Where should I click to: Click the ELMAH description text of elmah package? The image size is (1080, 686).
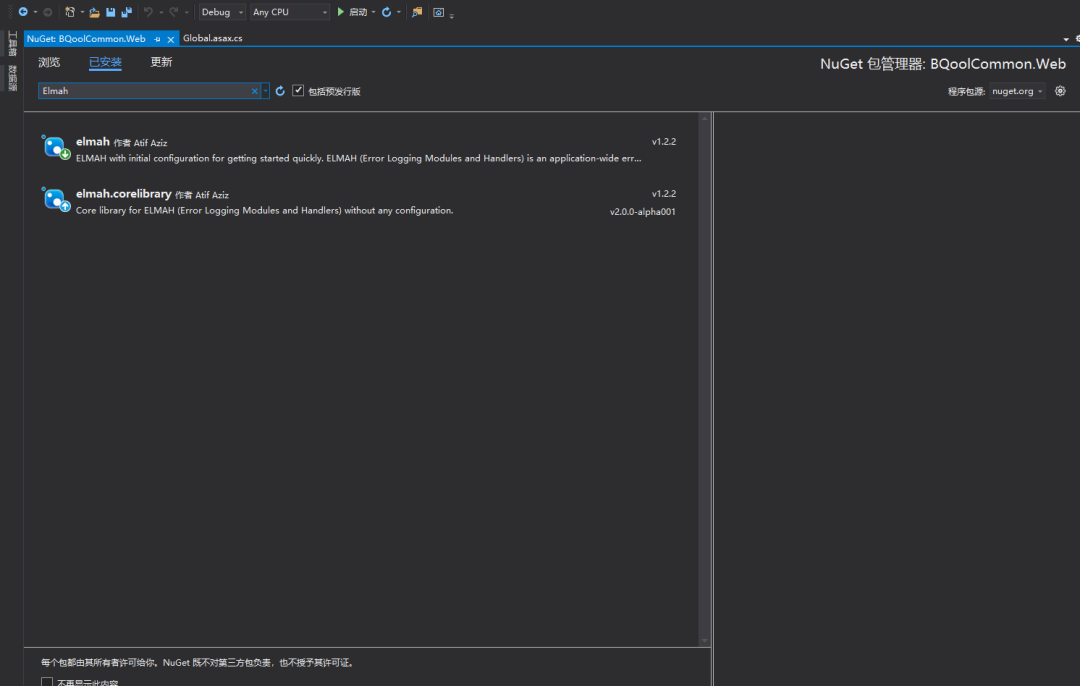click(x=358, y=158)
